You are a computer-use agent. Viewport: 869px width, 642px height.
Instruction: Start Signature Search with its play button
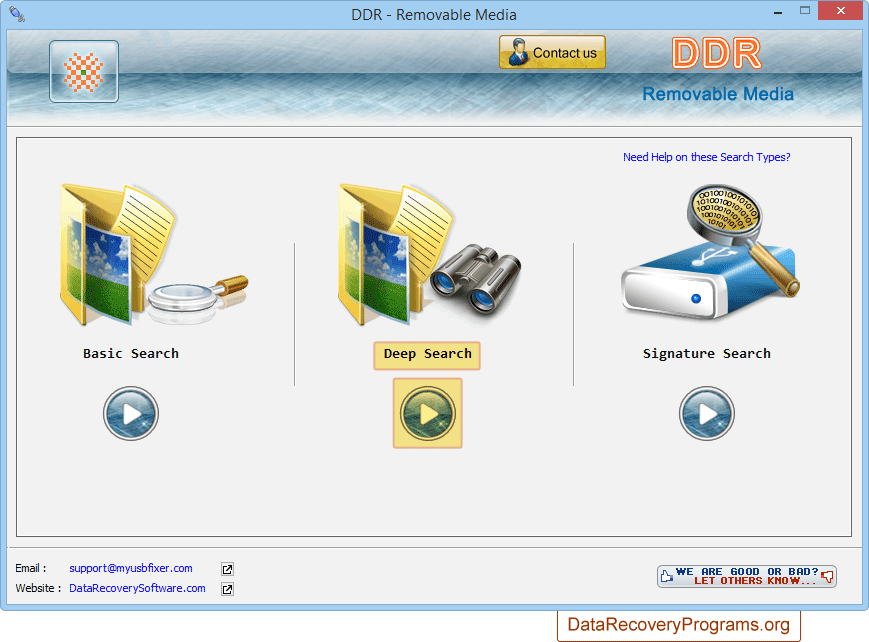[707, 414]
